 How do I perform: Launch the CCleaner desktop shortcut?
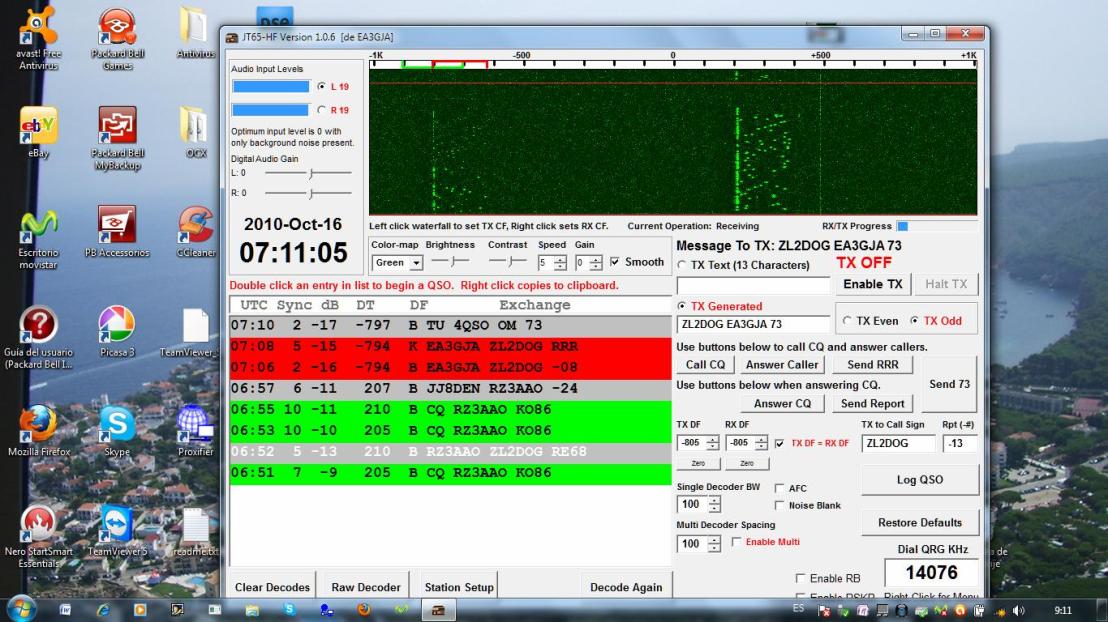(194, 225)
